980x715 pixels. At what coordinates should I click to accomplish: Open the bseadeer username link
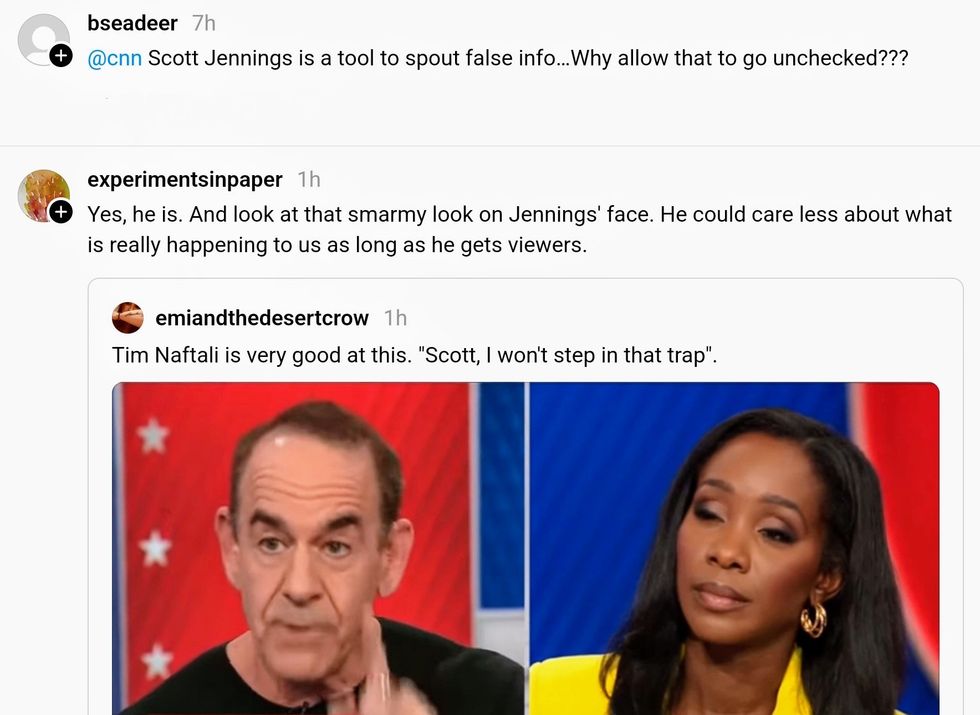132,23
